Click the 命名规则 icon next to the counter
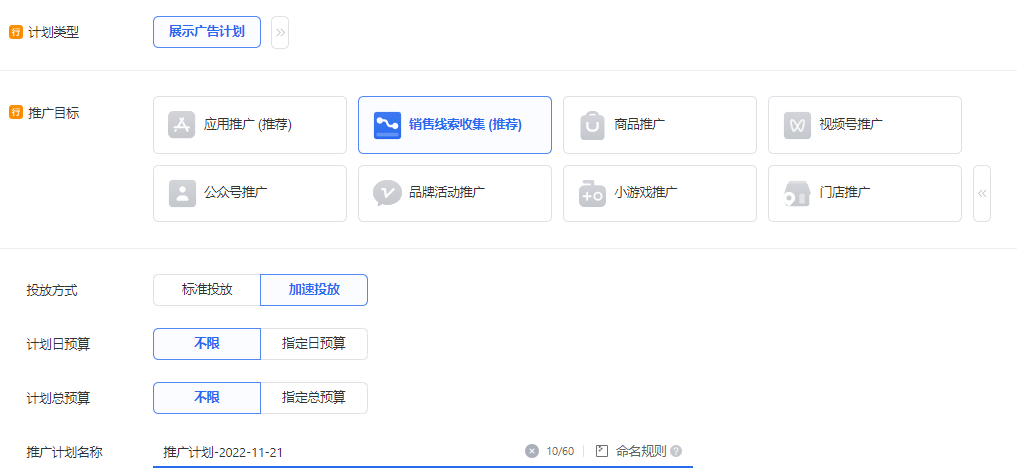 [x=602, y=451]
